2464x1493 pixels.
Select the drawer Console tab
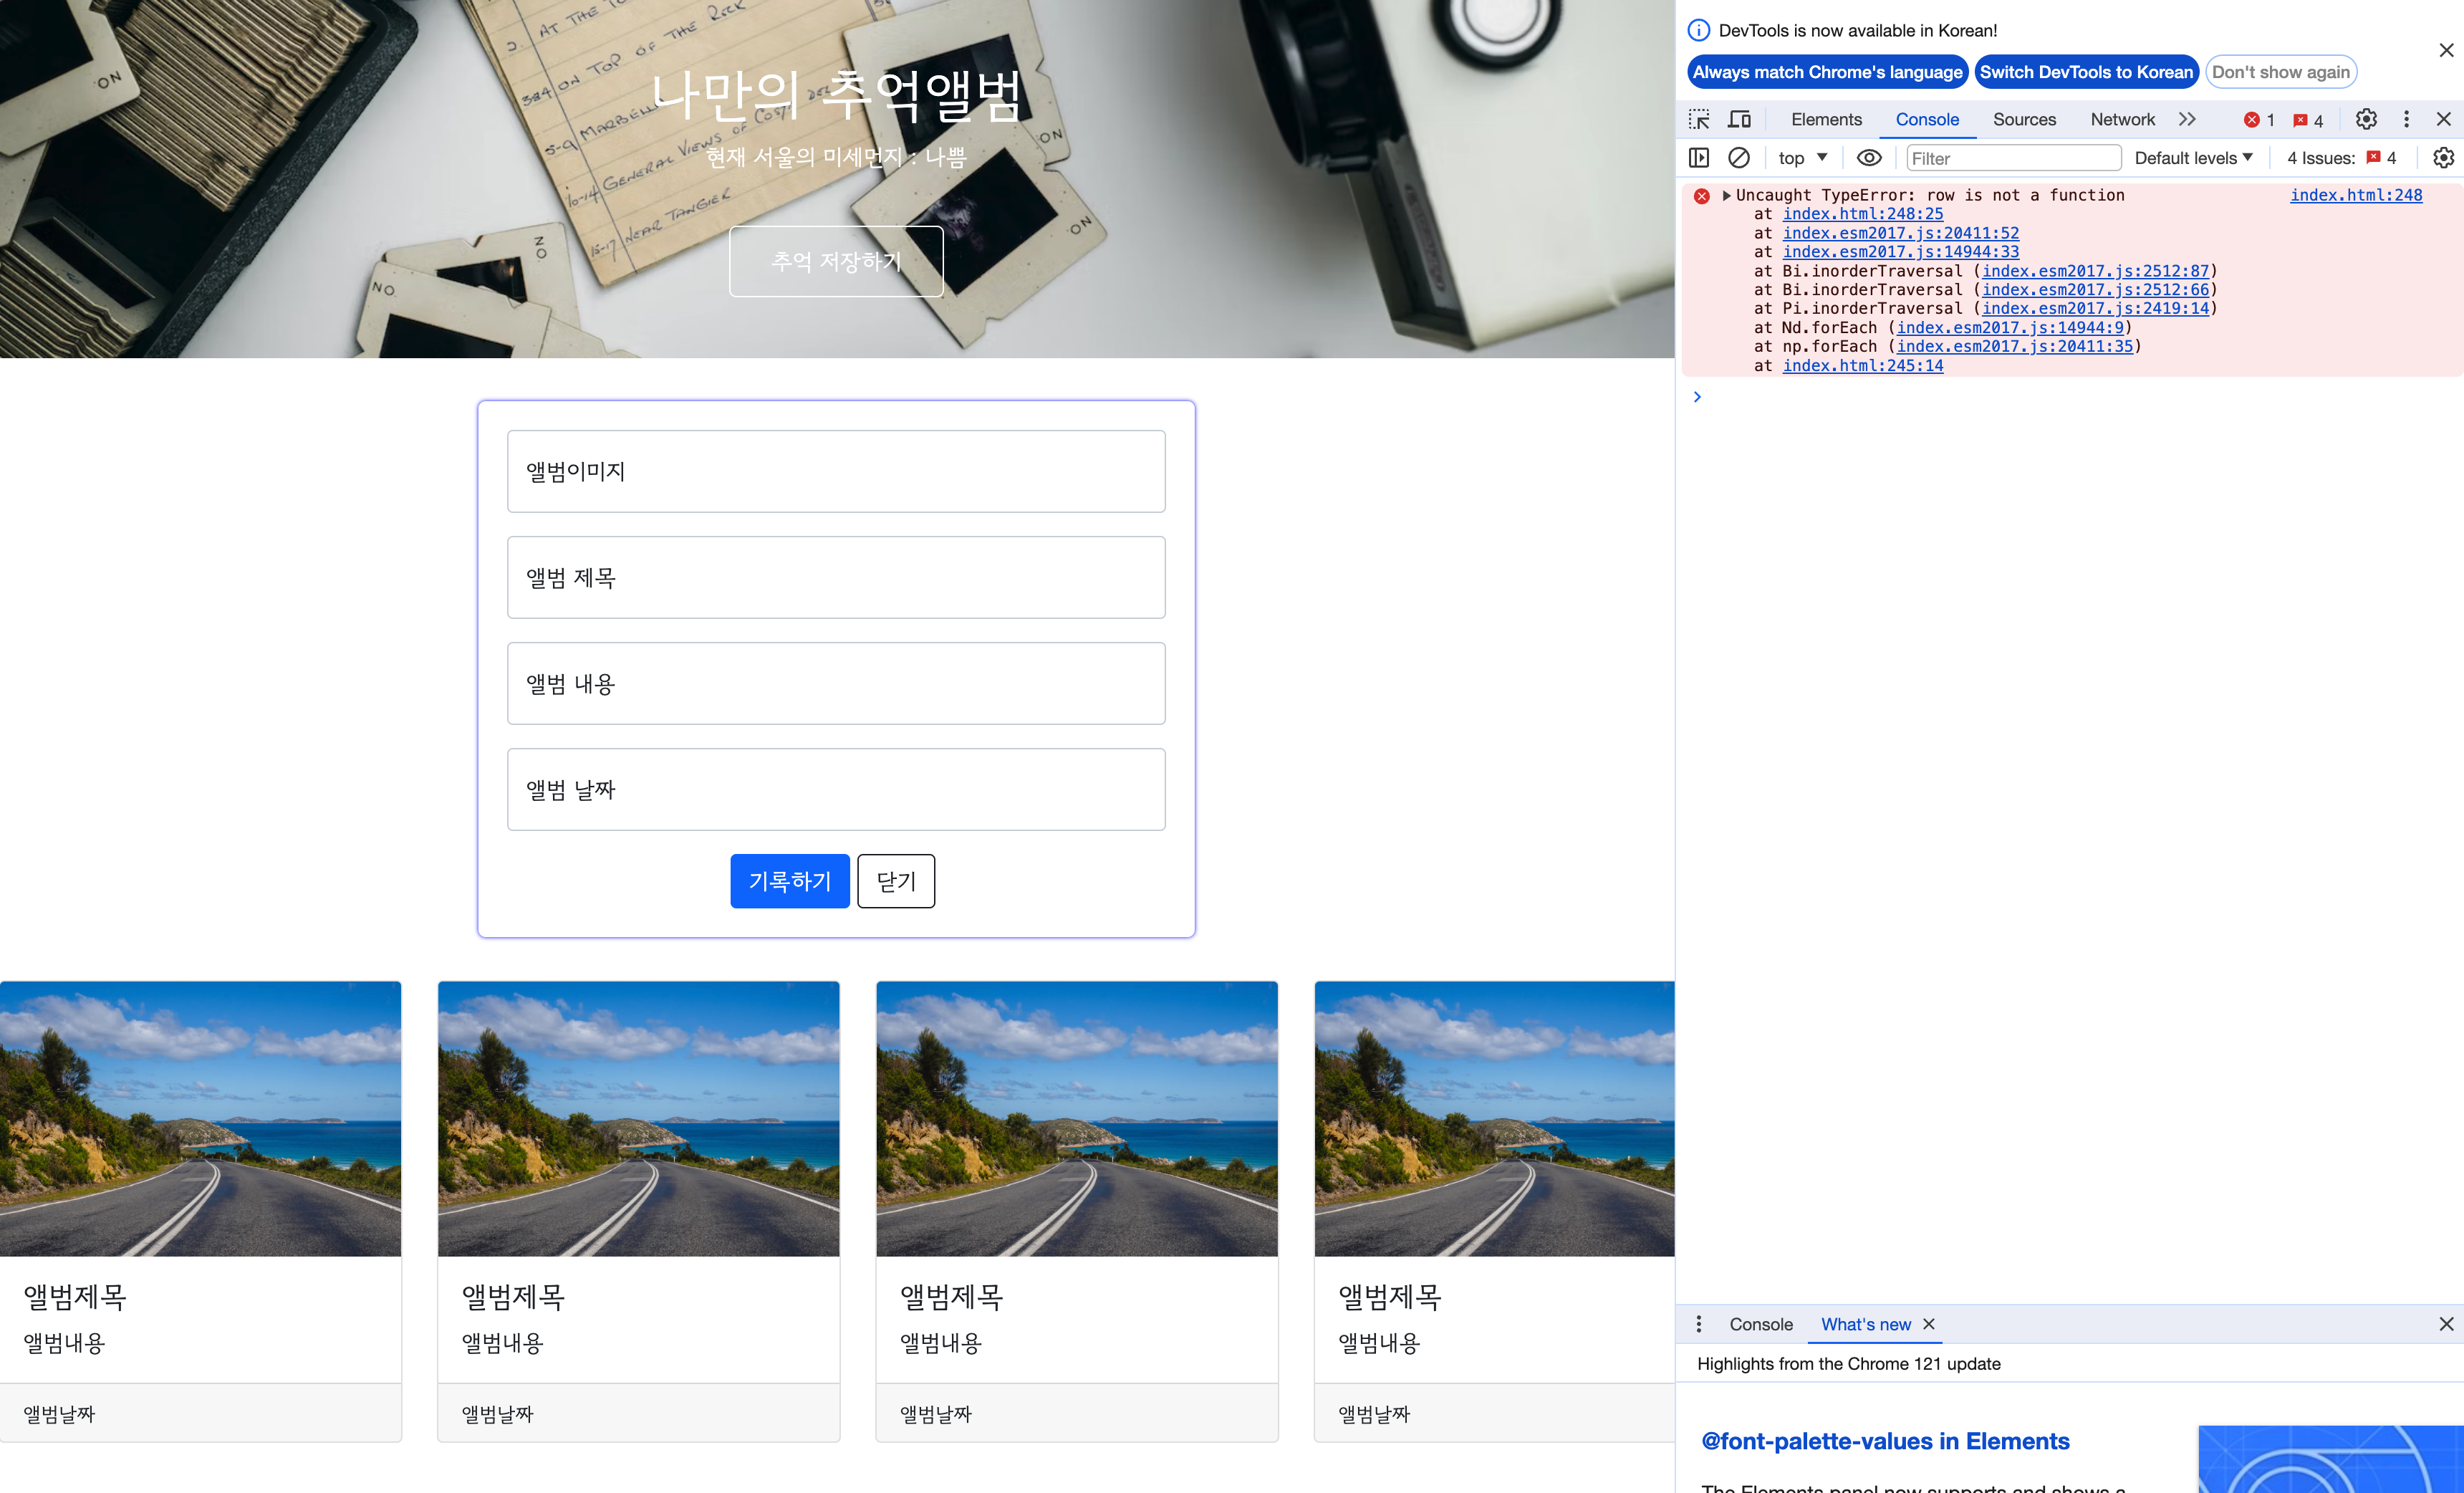pos(1761,1324)
